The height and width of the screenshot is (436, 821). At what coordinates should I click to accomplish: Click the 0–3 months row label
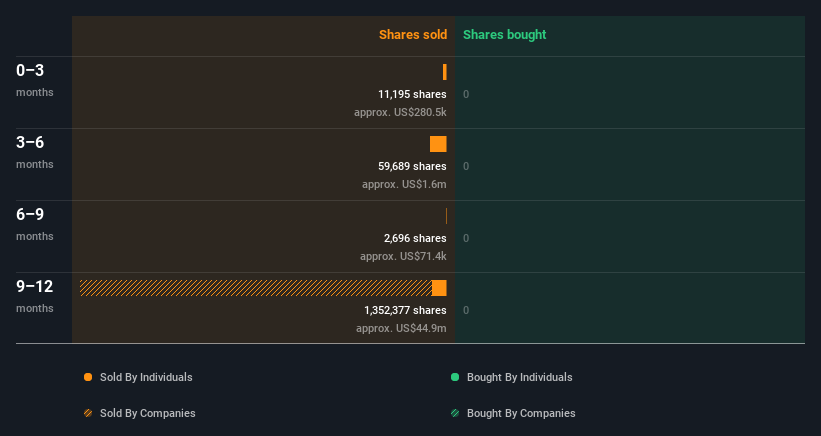pos(35,80)
